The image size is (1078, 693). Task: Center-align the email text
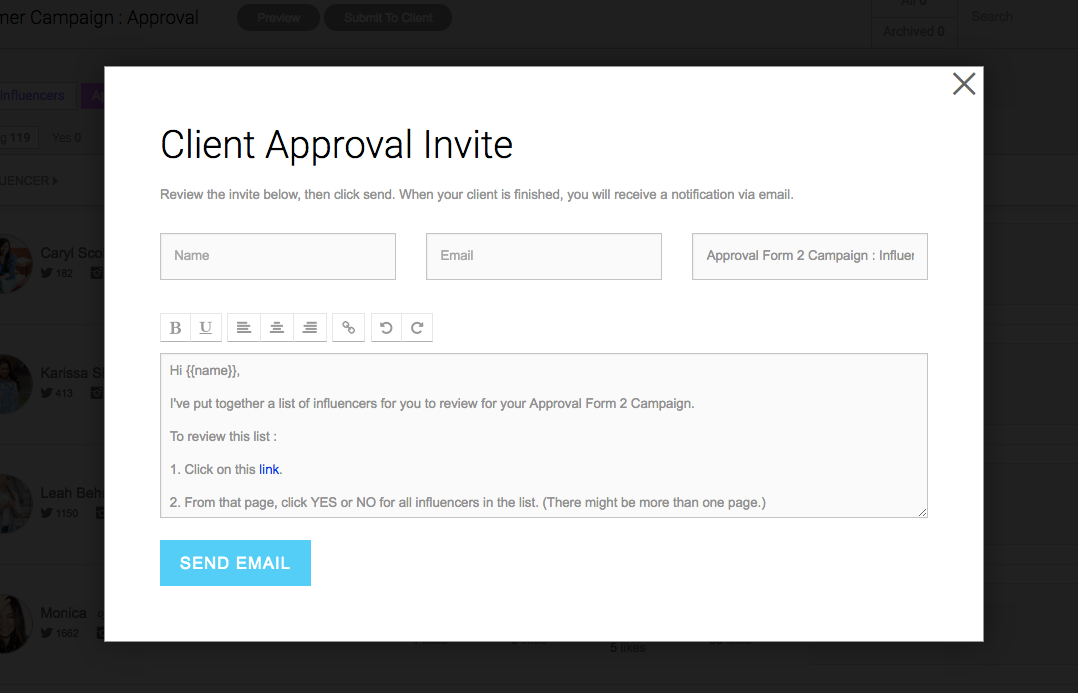(x=276, y=328)
